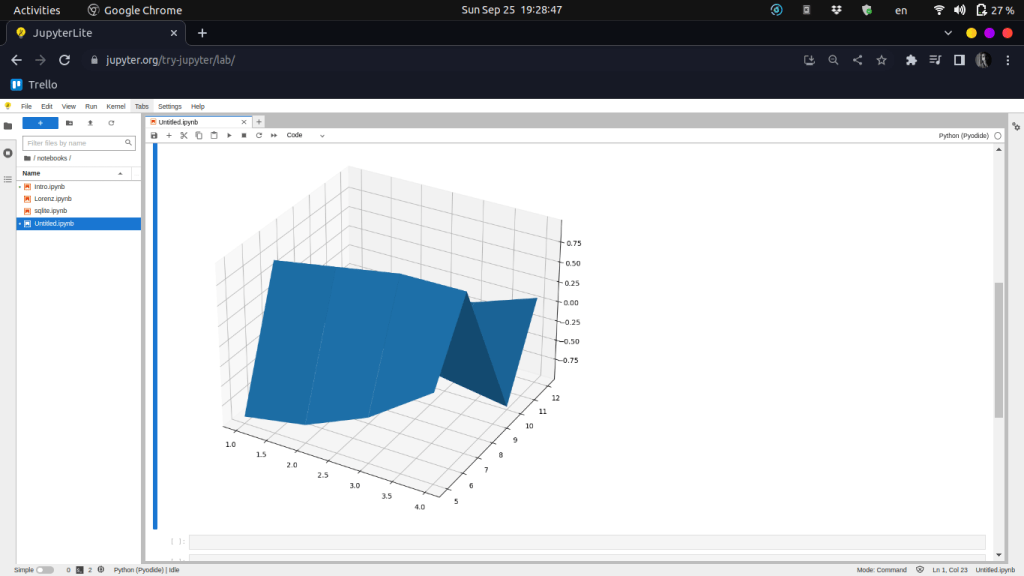This screenshot has width=1024, height=576.
Task: Open the Chrome extensions puzzle icon
Action: pyautogui.click(x=911, y=60)
